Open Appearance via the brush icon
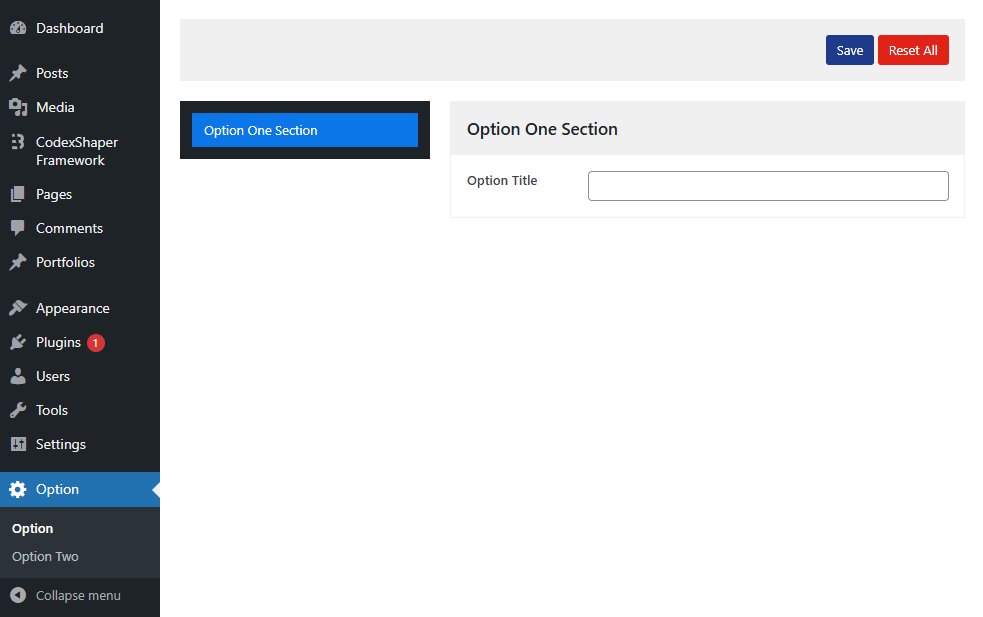 coord(16,307)
